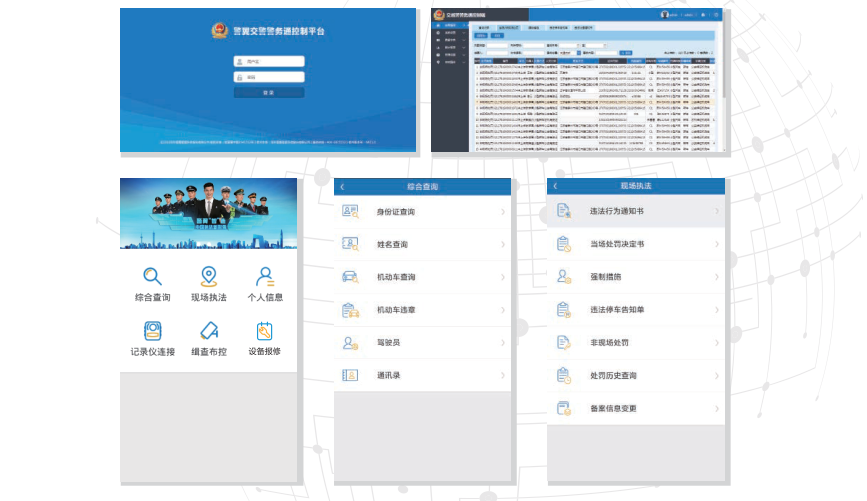
Task: Tap 记录仪连接 recorder icon
Action: click(x=153, y=331)
